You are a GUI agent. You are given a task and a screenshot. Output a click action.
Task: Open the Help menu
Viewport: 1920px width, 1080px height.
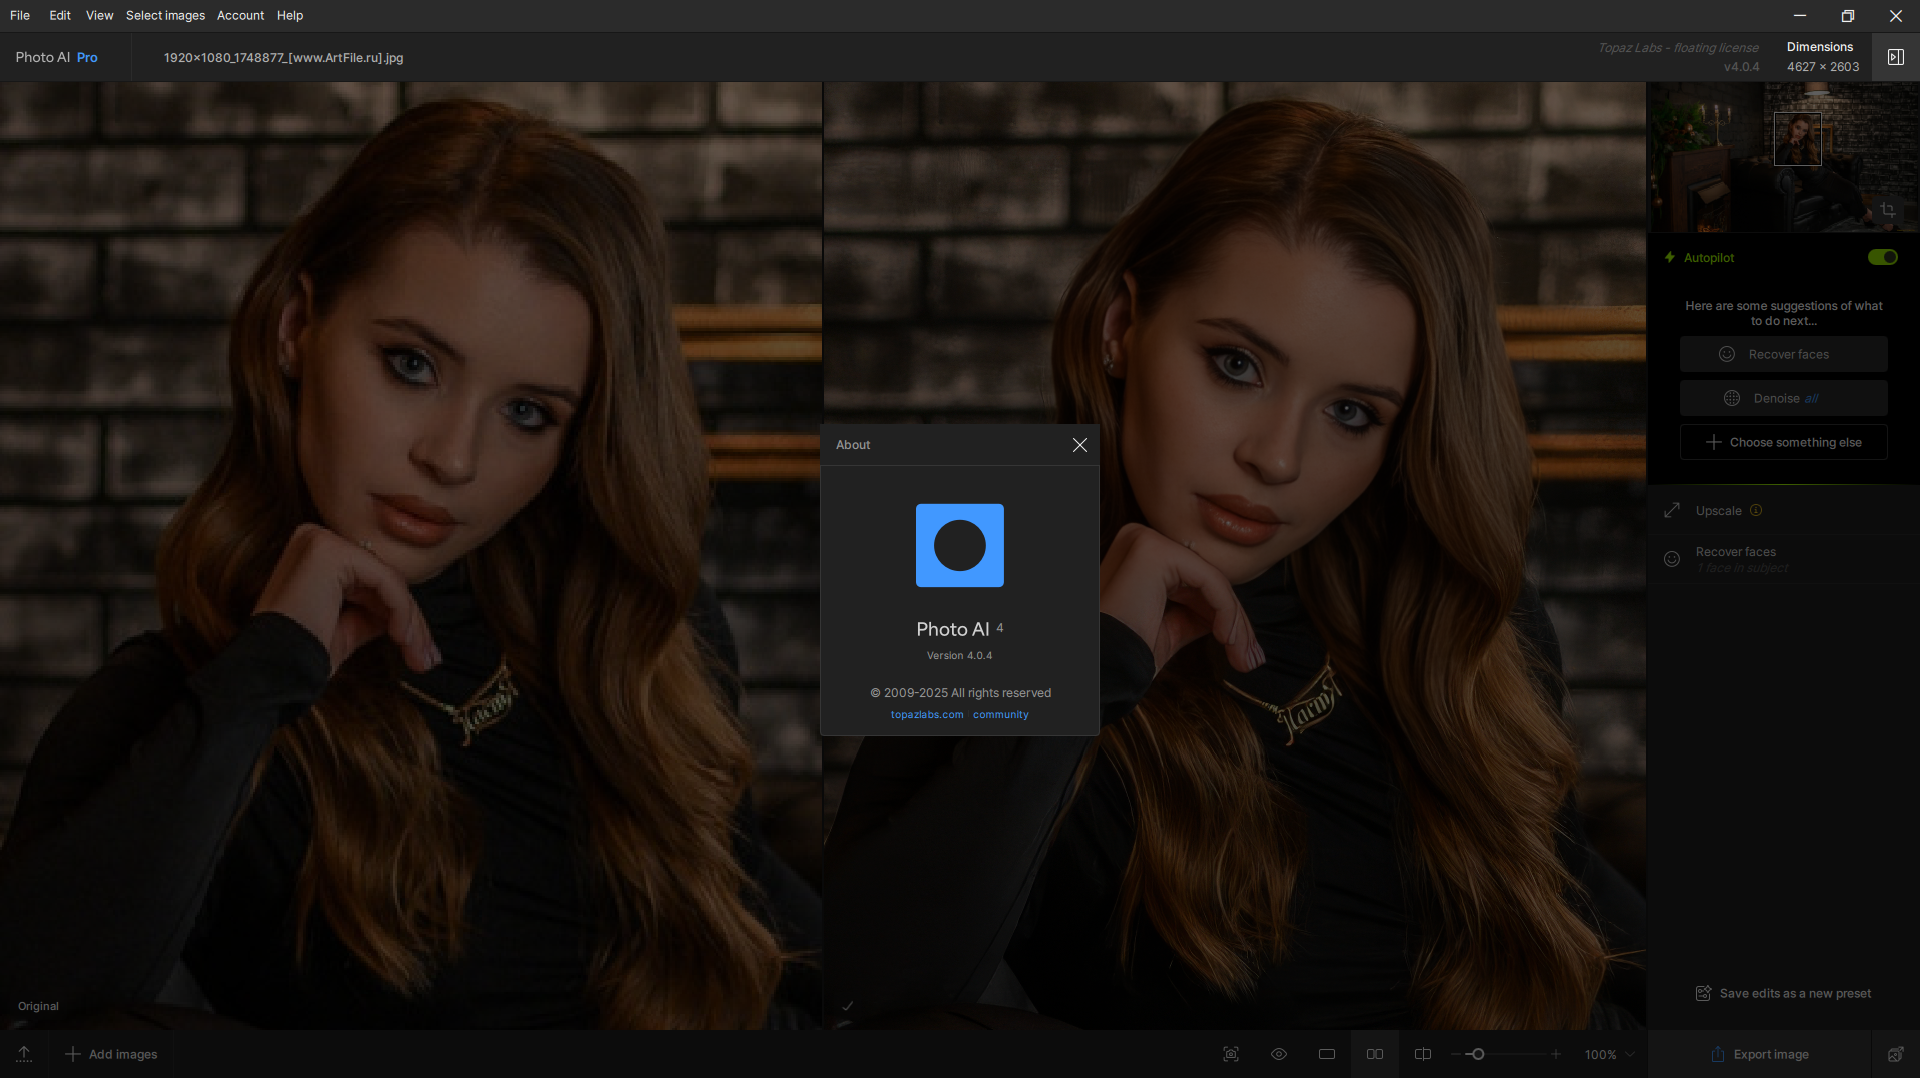pyautogui.click(x=290, y=16)
